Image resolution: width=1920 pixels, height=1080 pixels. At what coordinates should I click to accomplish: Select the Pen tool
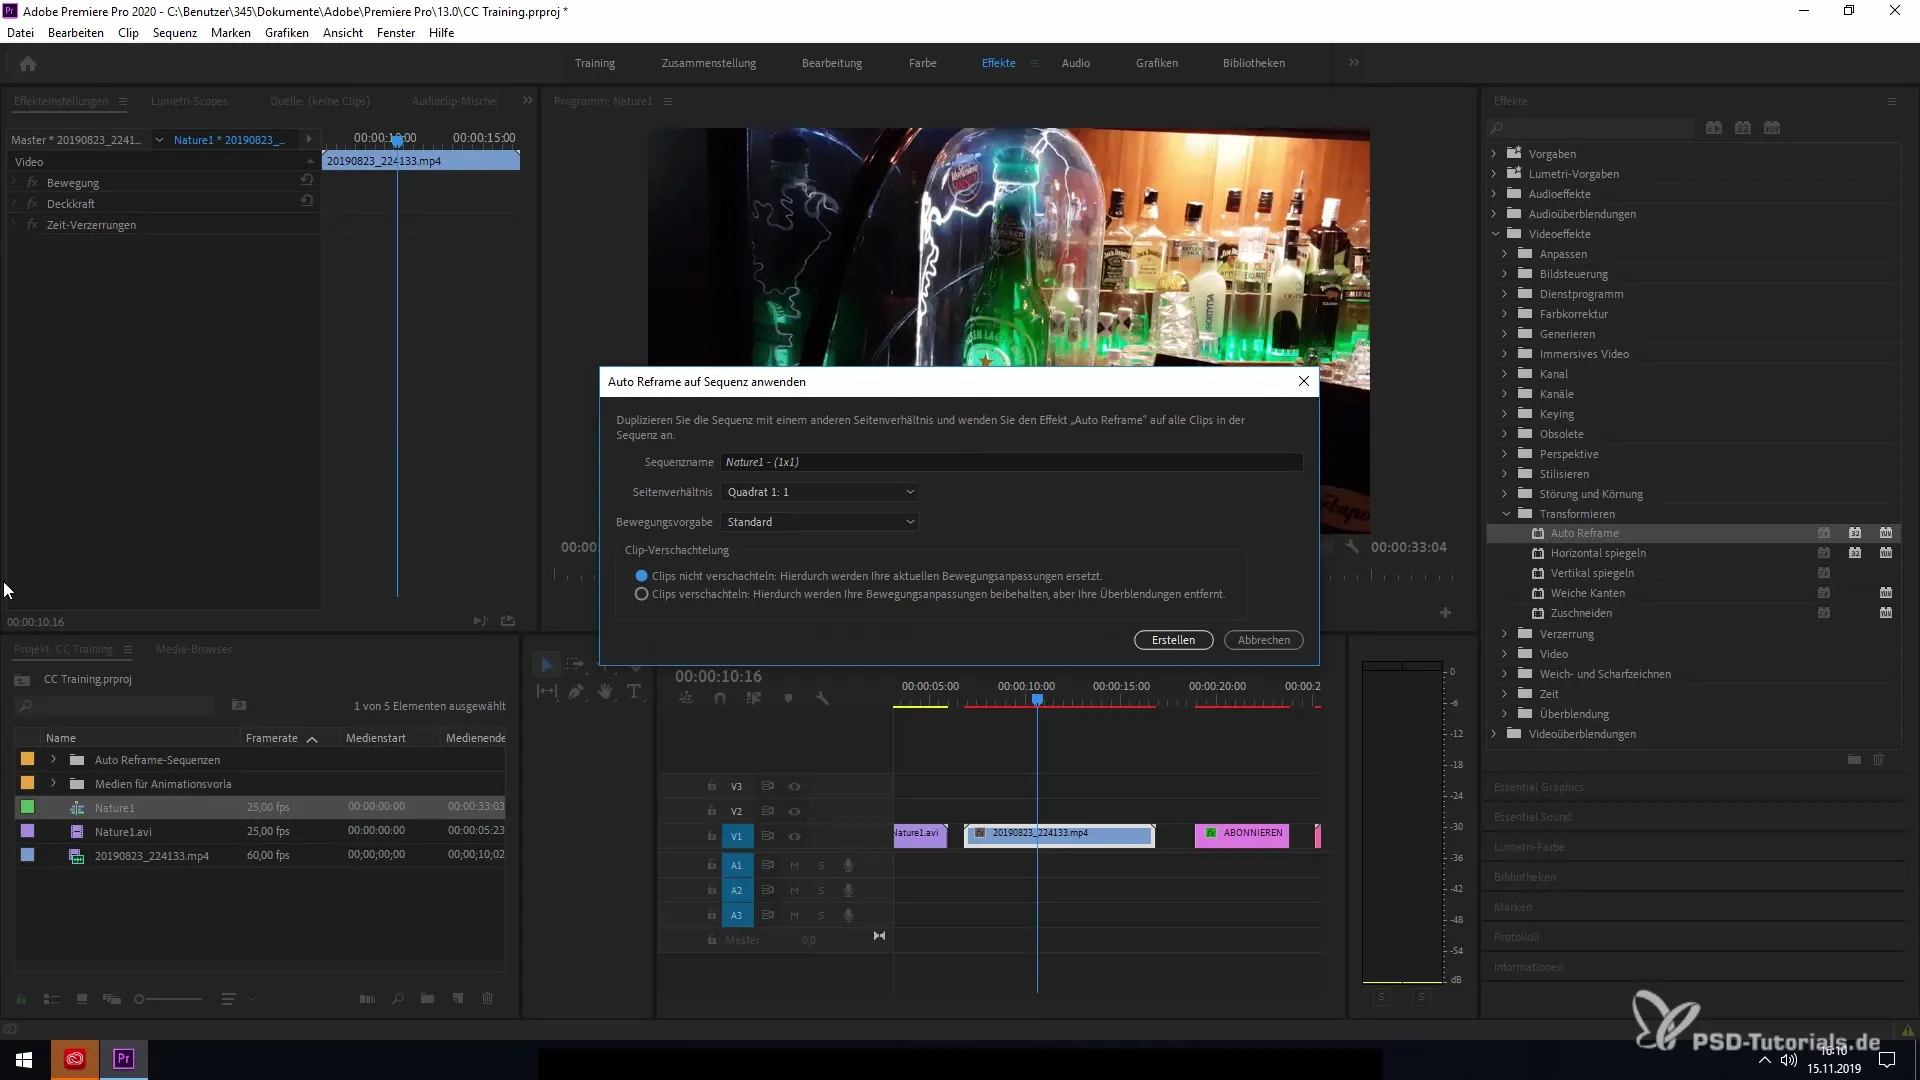576,691
